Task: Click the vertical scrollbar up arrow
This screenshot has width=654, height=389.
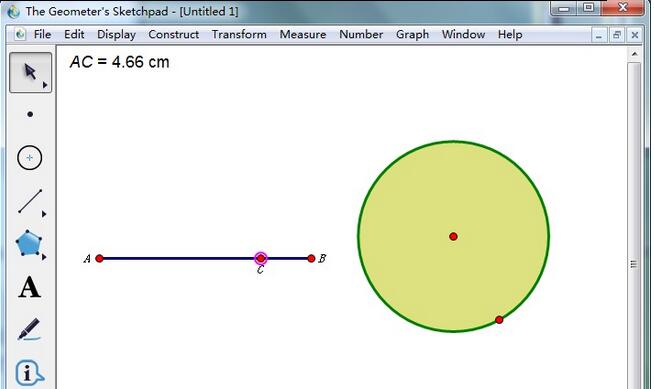Action: click(634, 54)
